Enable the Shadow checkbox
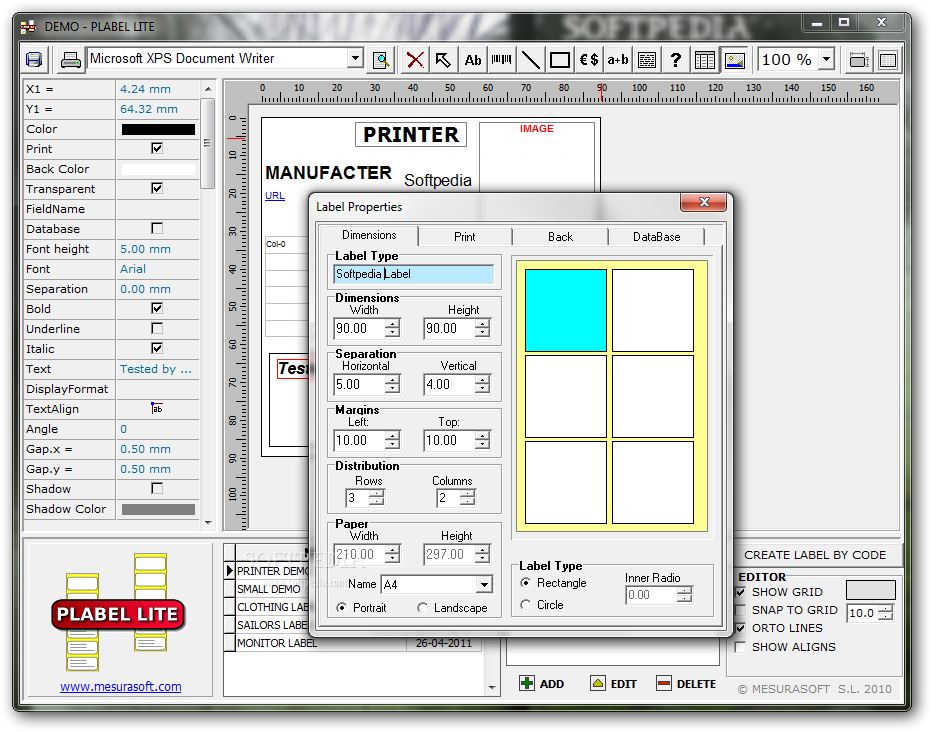The height and width of the screenshot is (732, 932). pos(157,488)
